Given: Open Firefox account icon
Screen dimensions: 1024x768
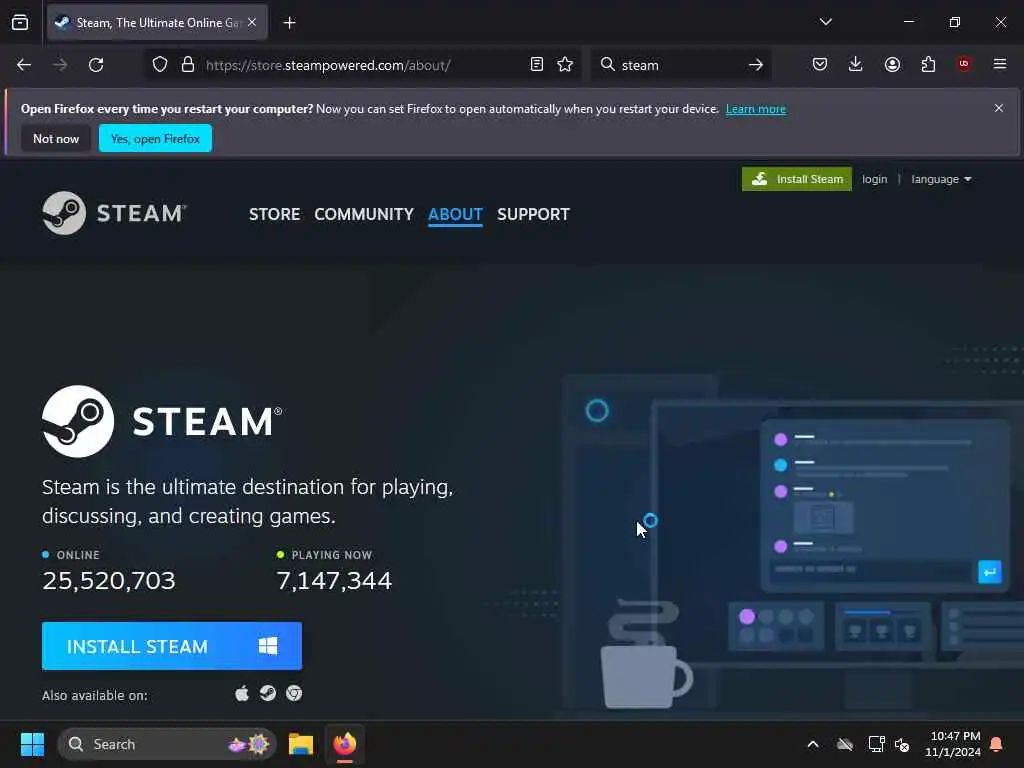Looking at the screenshot, I should [x=892, y=64].
